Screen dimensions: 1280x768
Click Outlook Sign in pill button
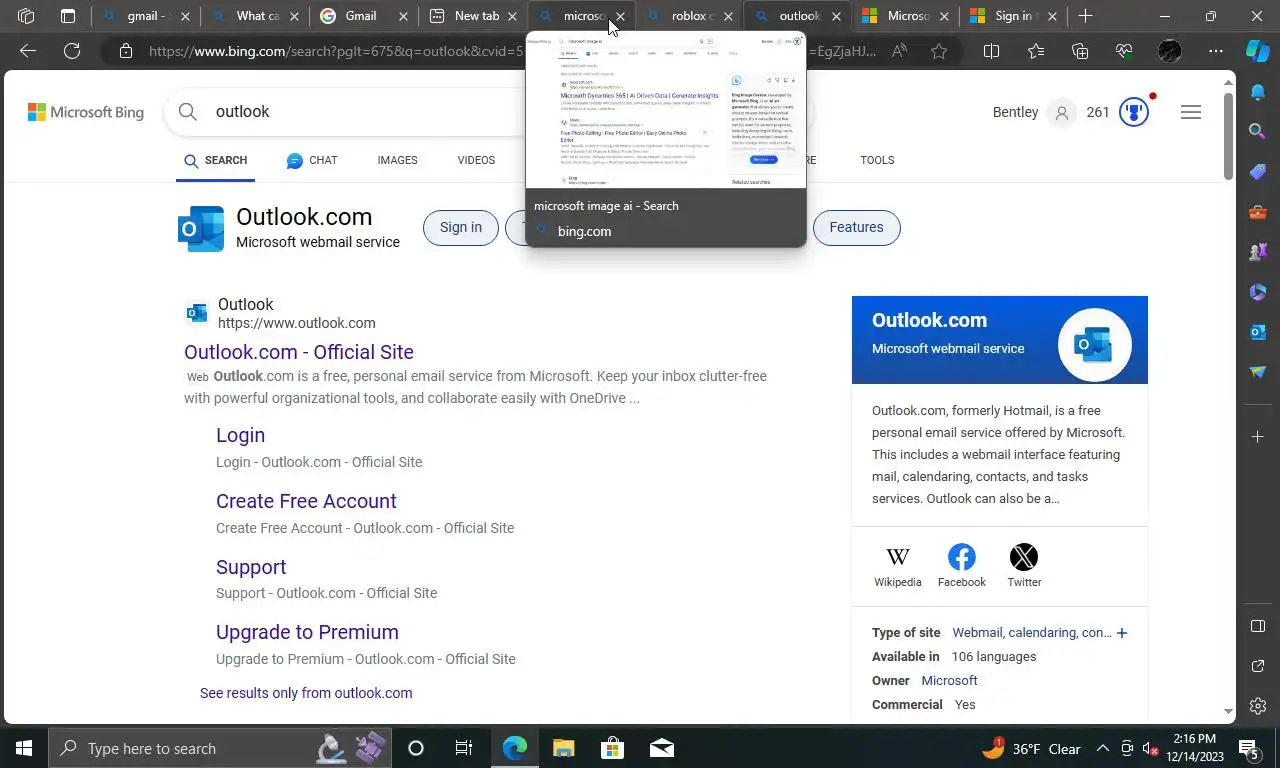[x=461, y=227]
